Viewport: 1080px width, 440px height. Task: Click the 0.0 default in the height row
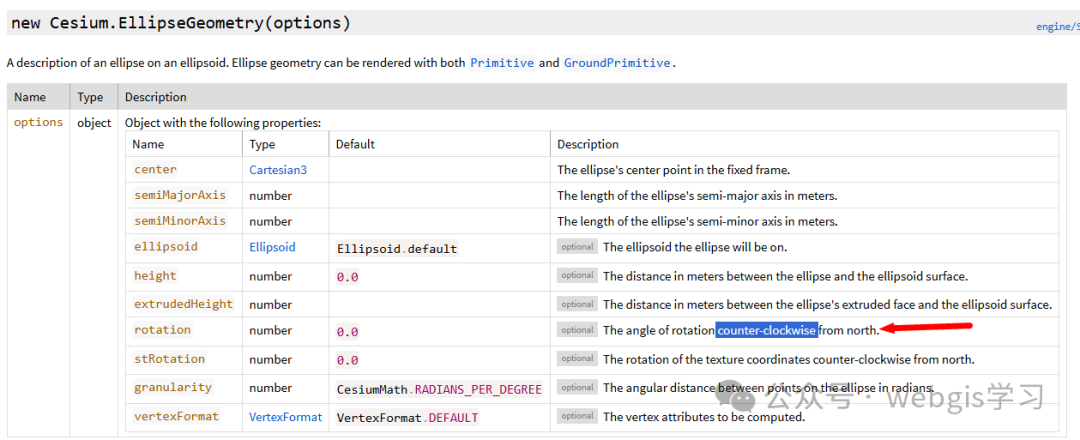point(347,277)
